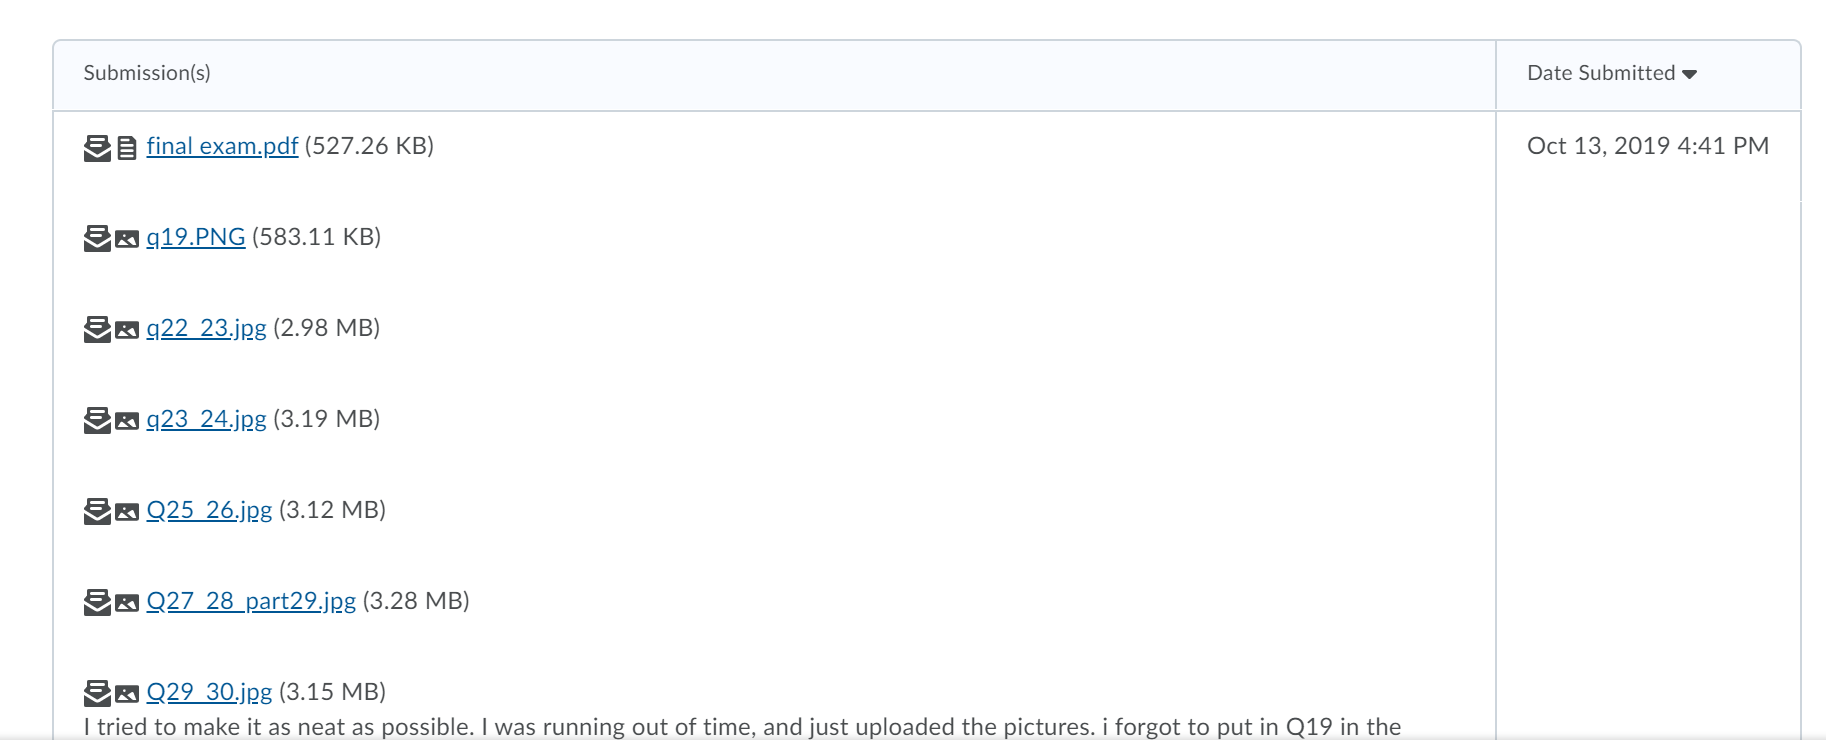Sort by Date Submitted column arrow

click(x=1690, y=74)
